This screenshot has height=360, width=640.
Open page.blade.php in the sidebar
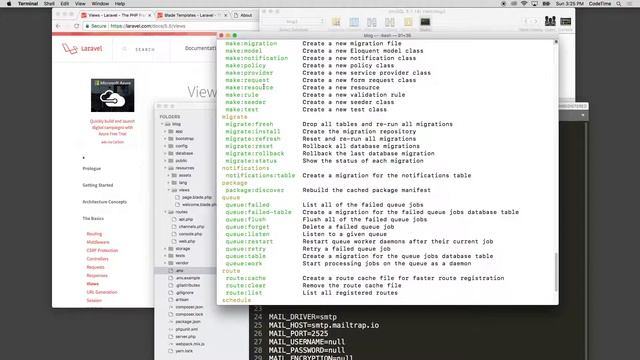(x=196, y=198)
